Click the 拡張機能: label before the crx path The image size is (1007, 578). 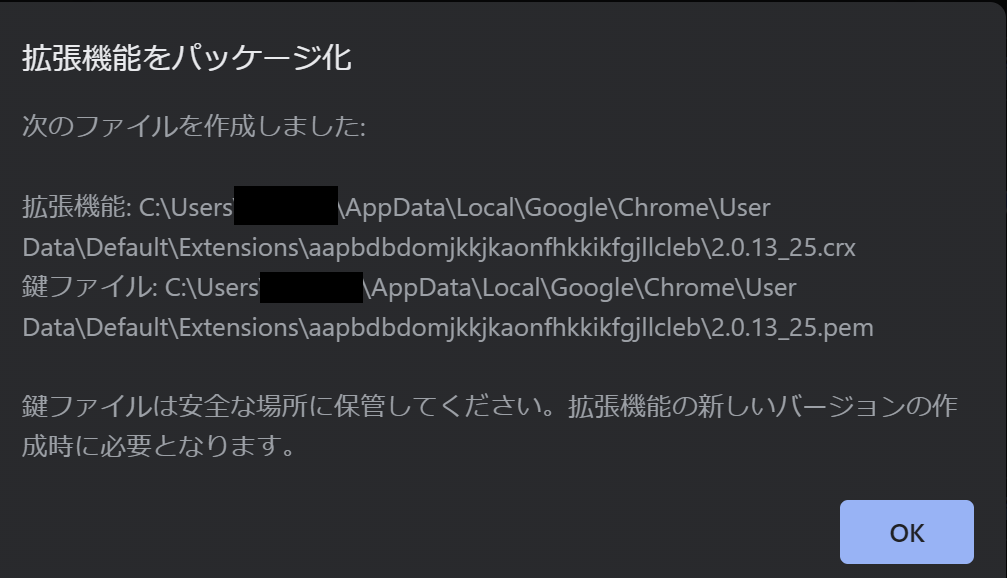[76, 207]
